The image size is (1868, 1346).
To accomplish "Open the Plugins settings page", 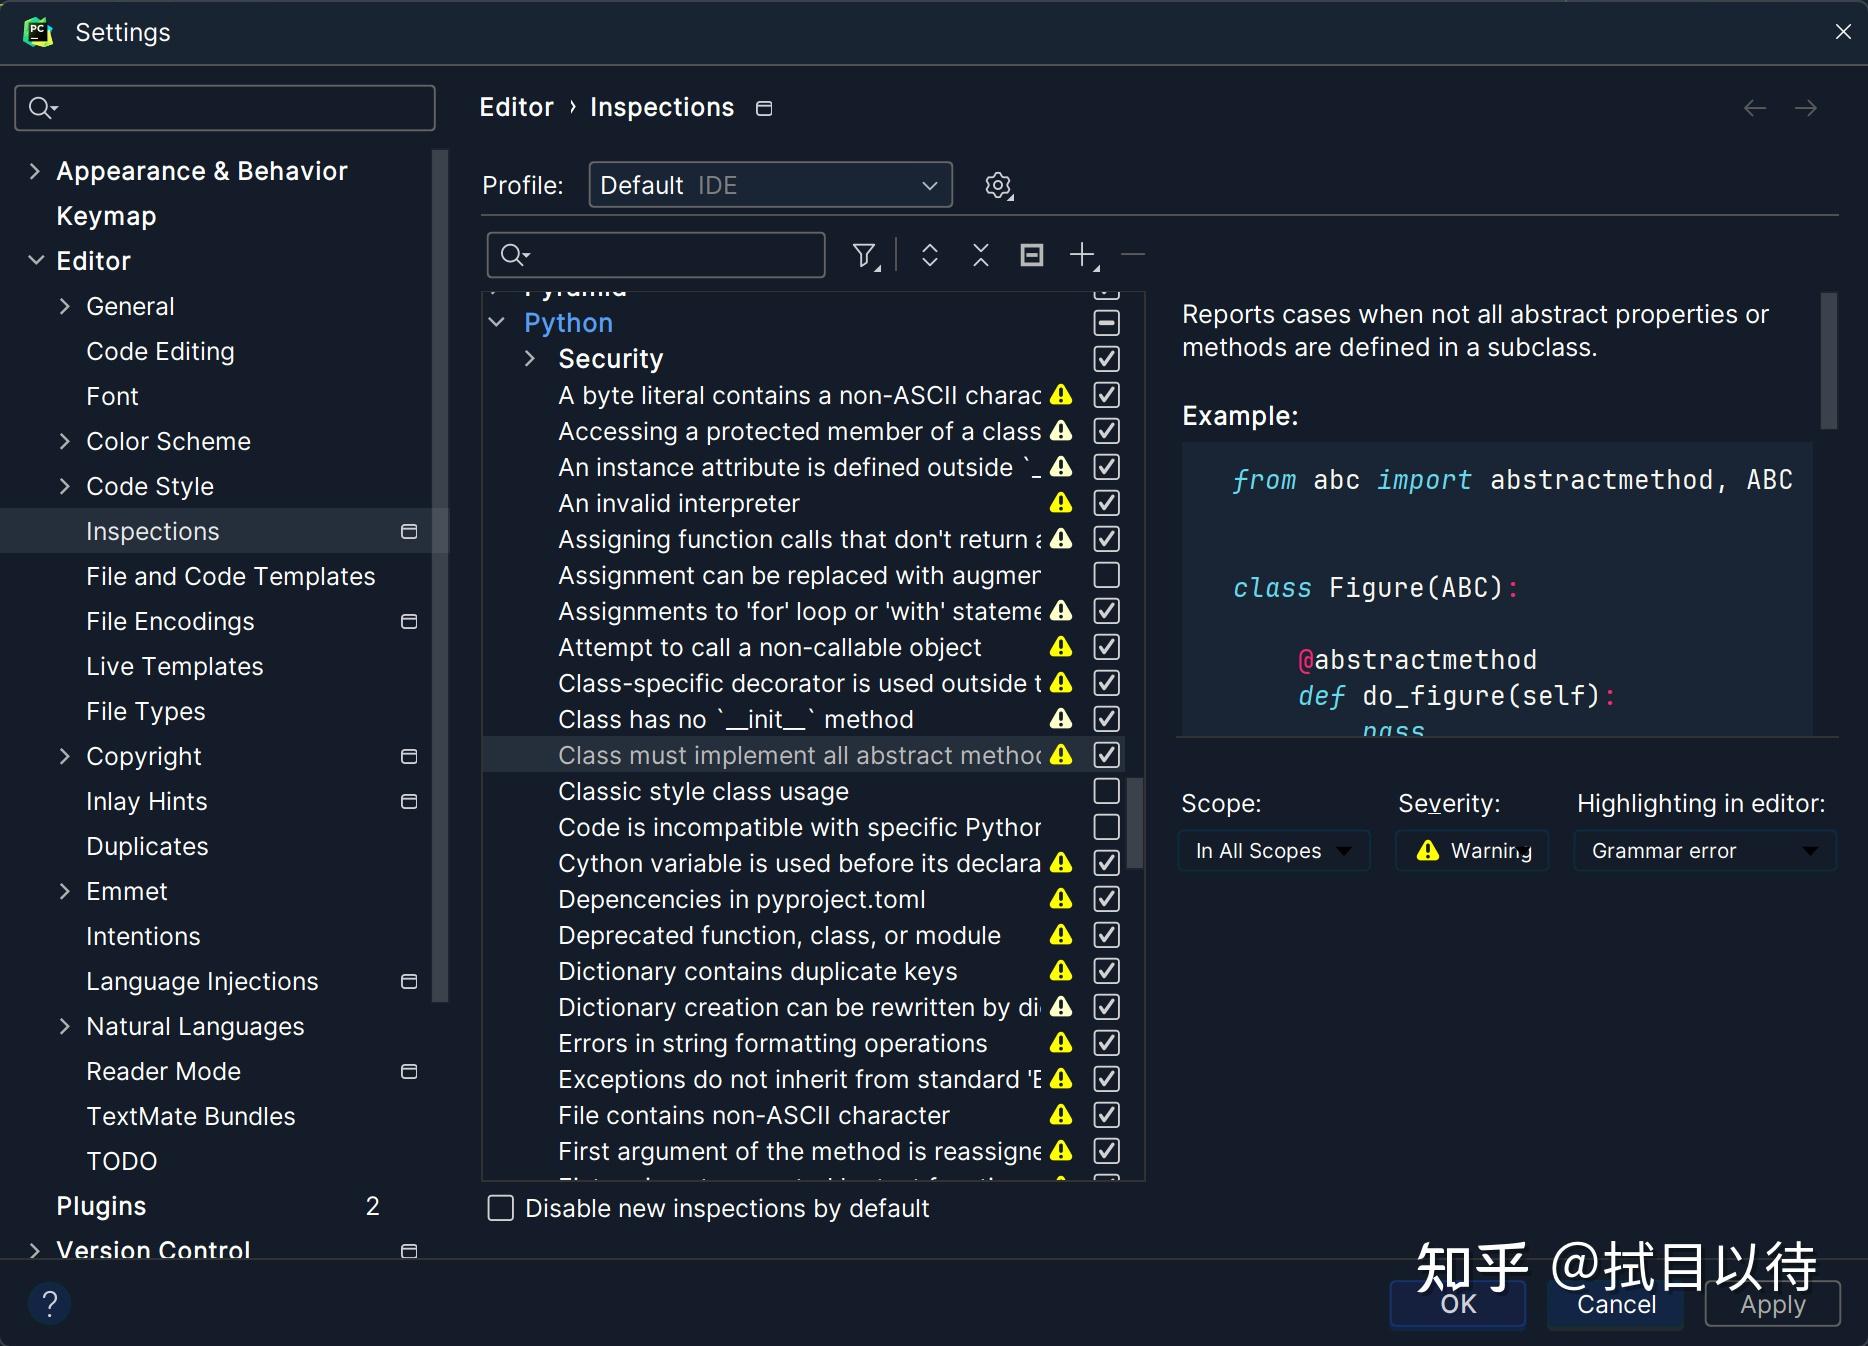I will [100, 1206].
